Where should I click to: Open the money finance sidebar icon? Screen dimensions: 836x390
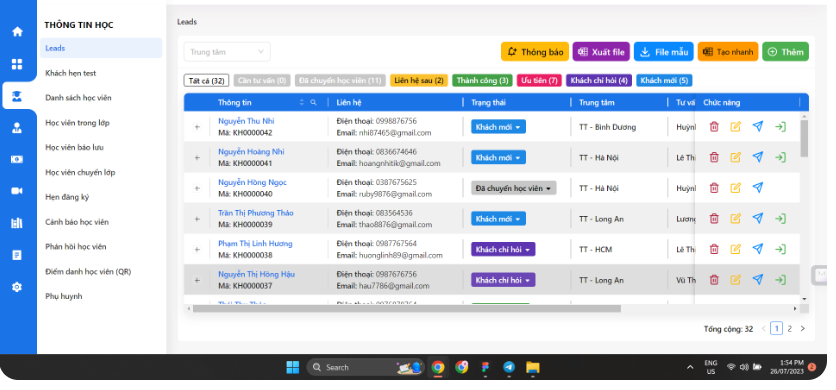tap(17, 159)
